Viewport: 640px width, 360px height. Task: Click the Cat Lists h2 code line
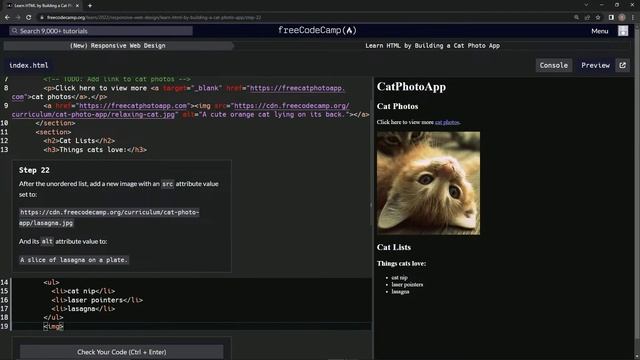tap(79, 140)
